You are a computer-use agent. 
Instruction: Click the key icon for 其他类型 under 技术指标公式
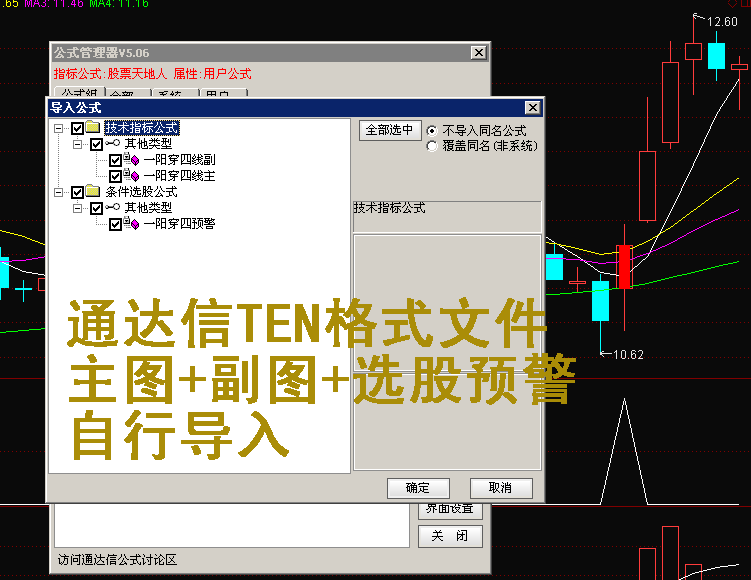point(113,143)
